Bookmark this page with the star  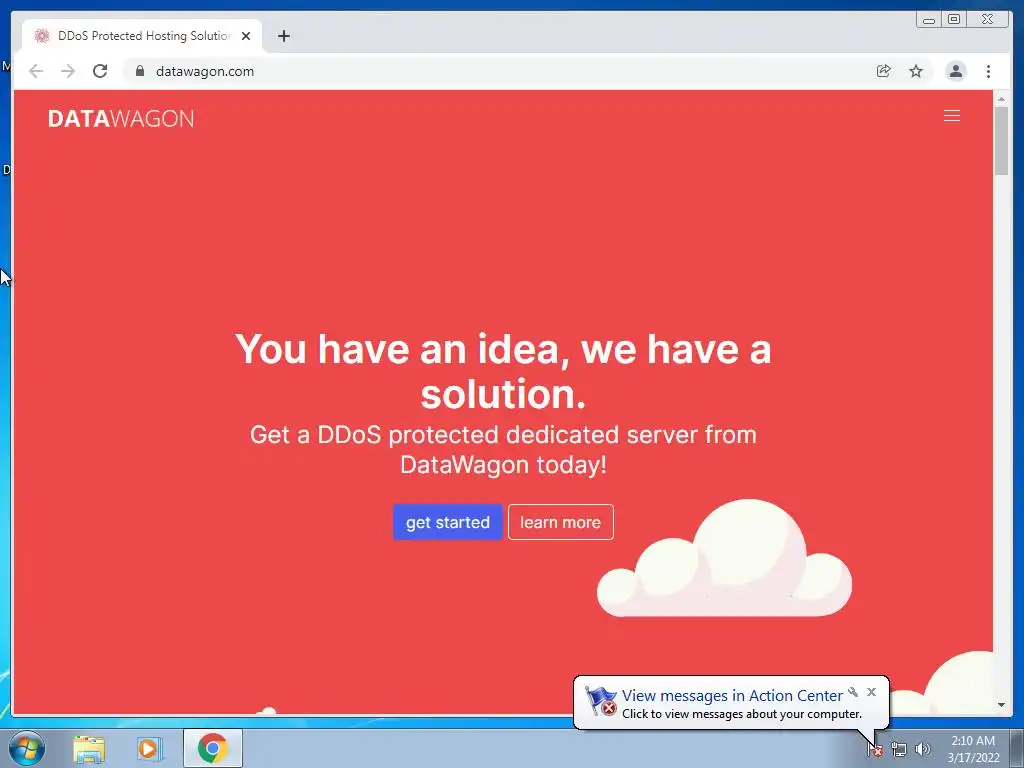[916, 71]
